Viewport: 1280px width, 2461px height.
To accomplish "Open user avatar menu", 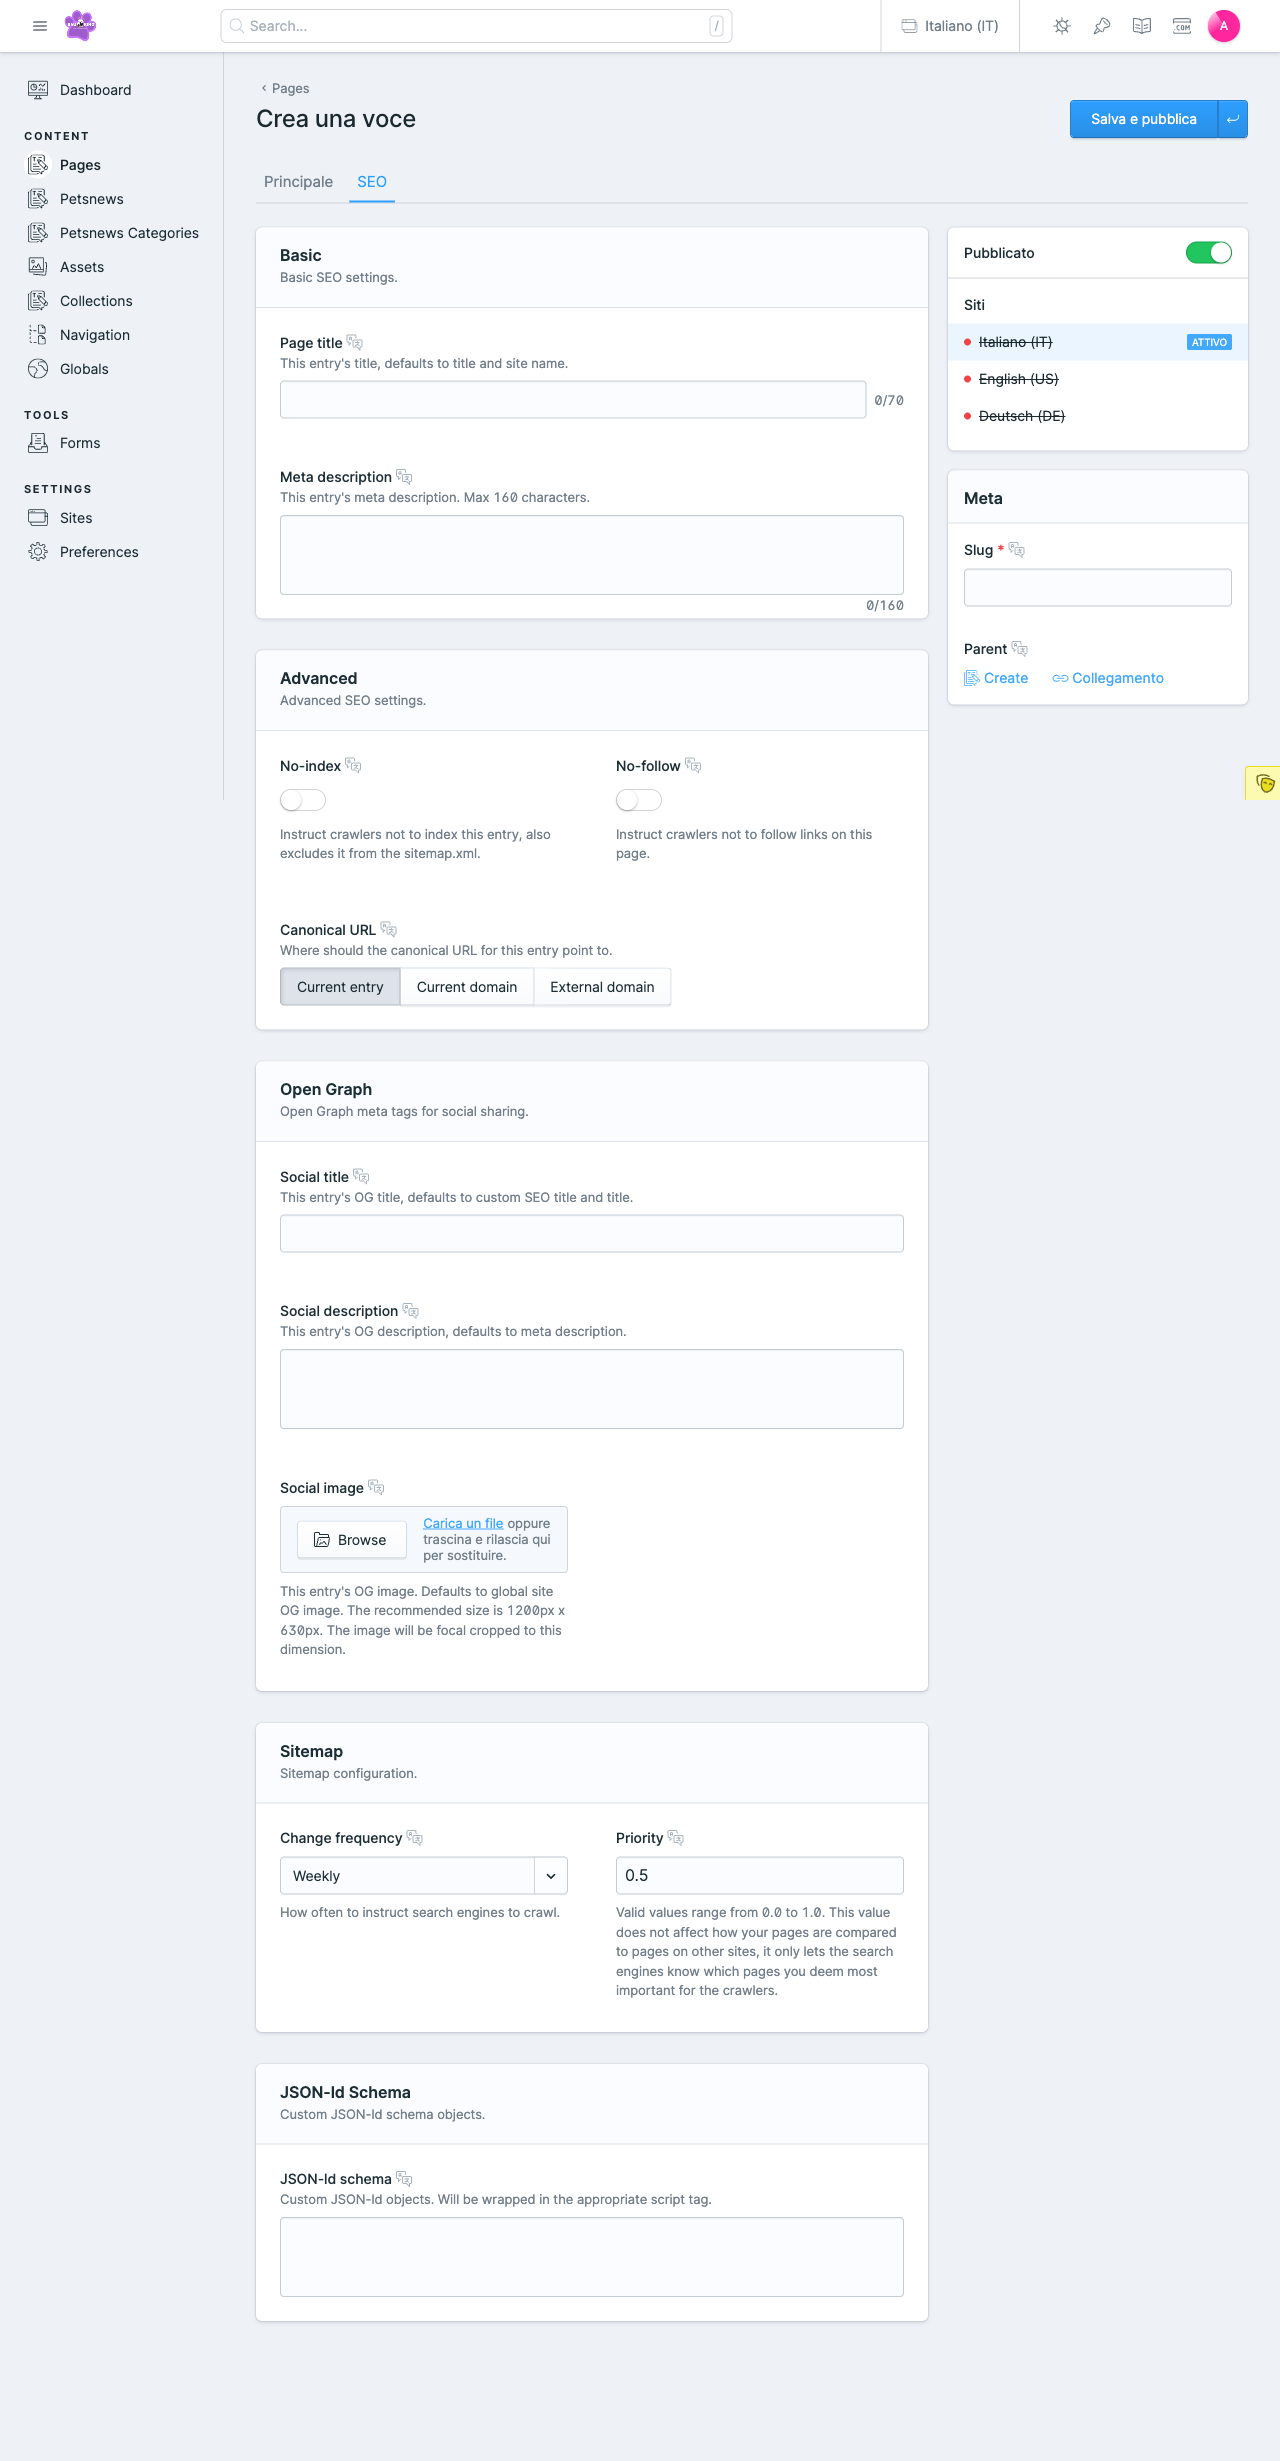I will tap(1224, 26).
